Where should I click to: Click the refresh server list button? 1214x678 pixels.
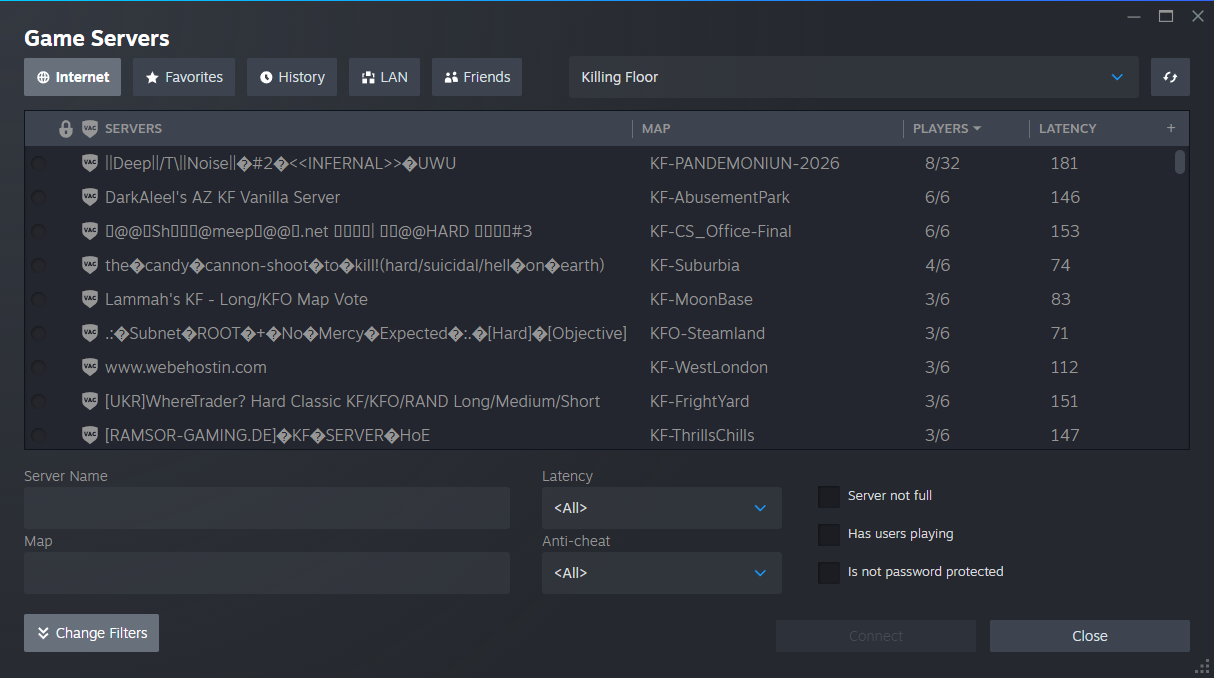pos(1170,77)
